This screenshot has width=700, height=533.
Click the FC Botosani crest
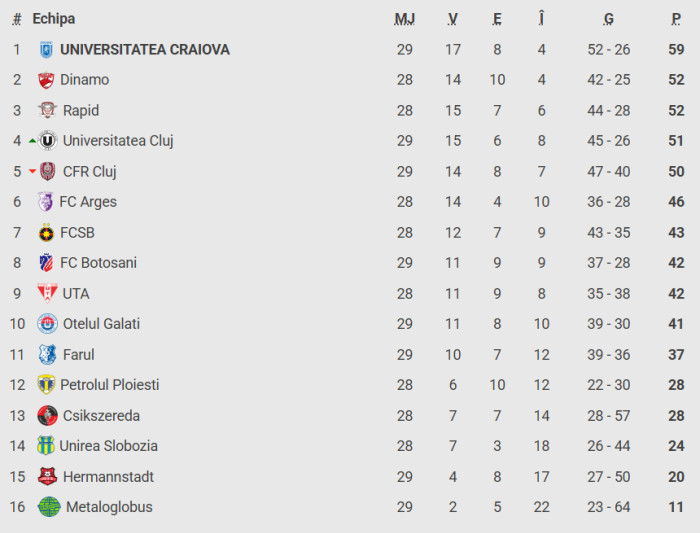(x=45, y=263)
